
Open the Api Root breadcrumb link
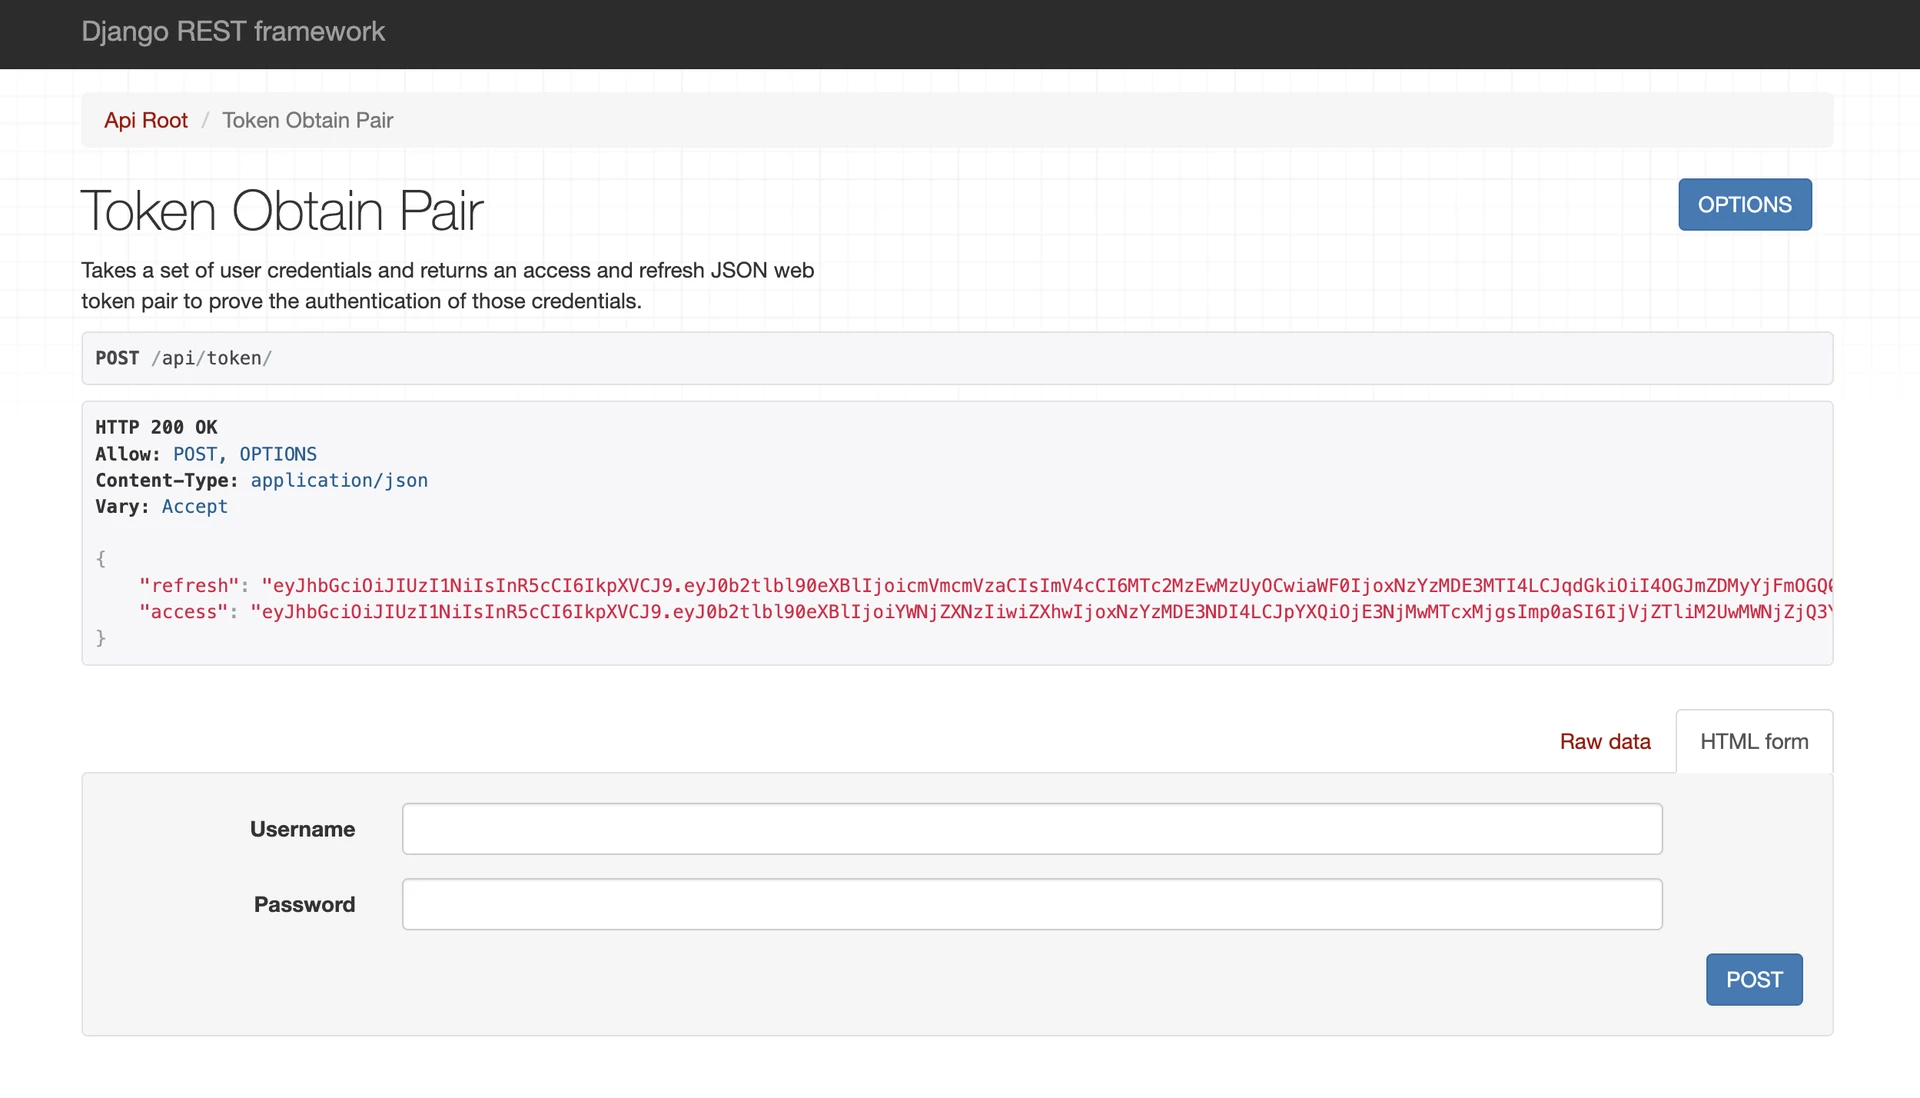(x=146, y=120)
